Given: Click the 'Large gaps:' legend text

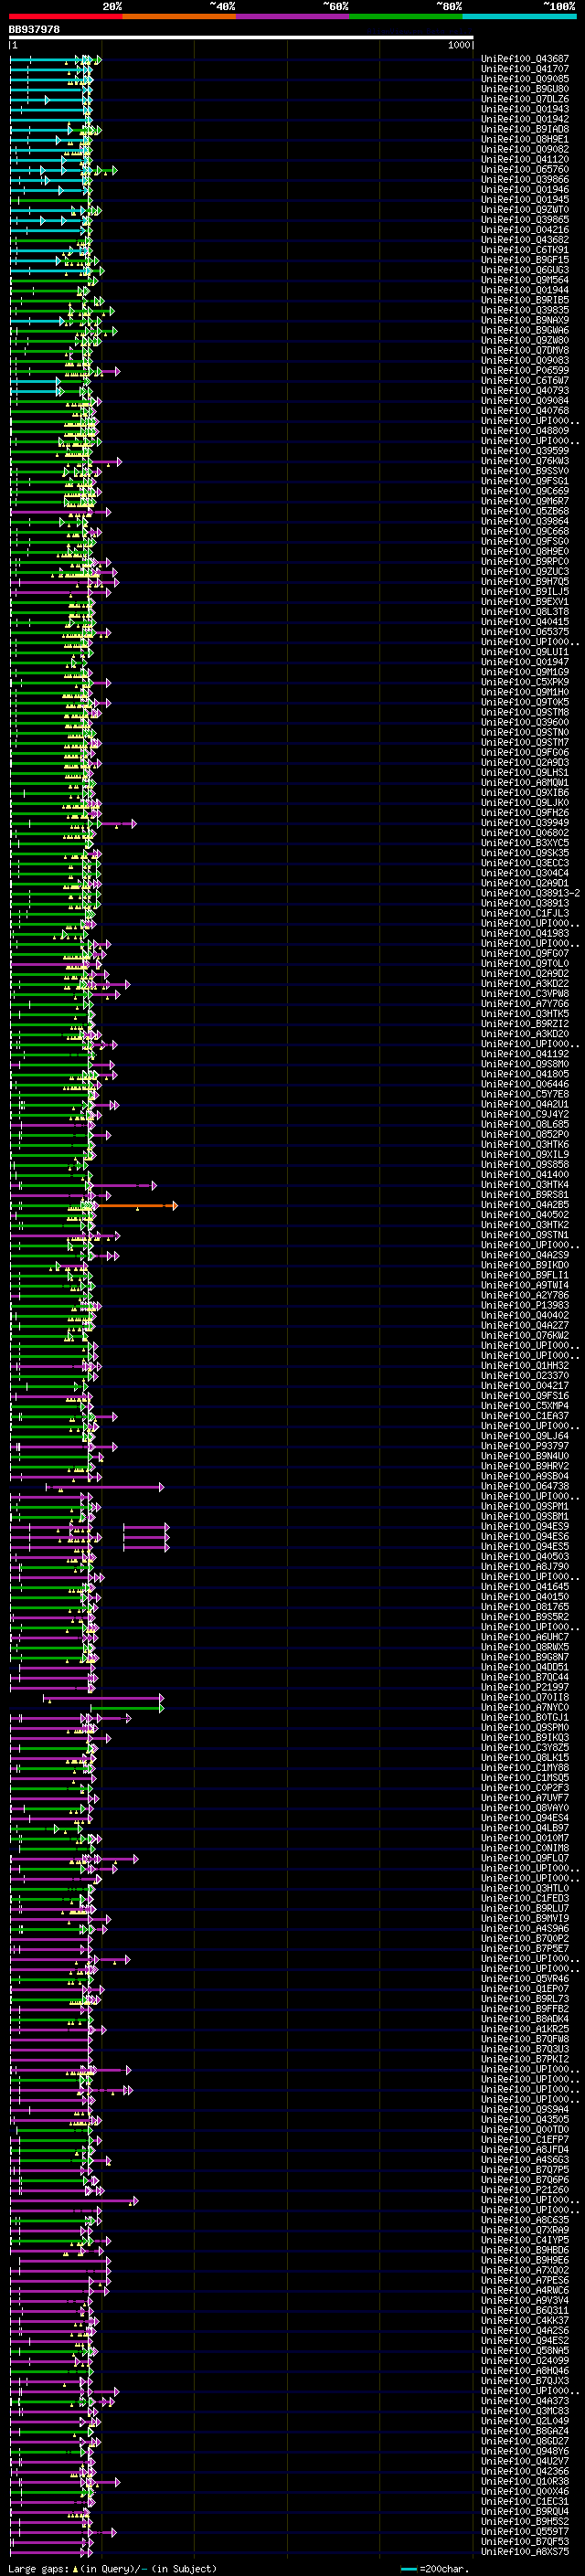Looking at the screenshot, I should [38, 2568].
